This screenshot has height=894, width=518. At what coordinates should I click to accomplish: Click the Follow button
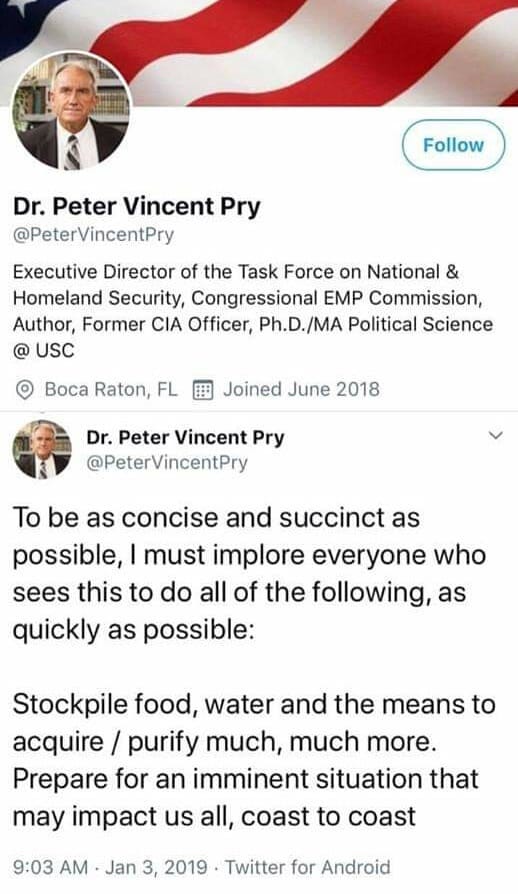click(x=454, y=145)
